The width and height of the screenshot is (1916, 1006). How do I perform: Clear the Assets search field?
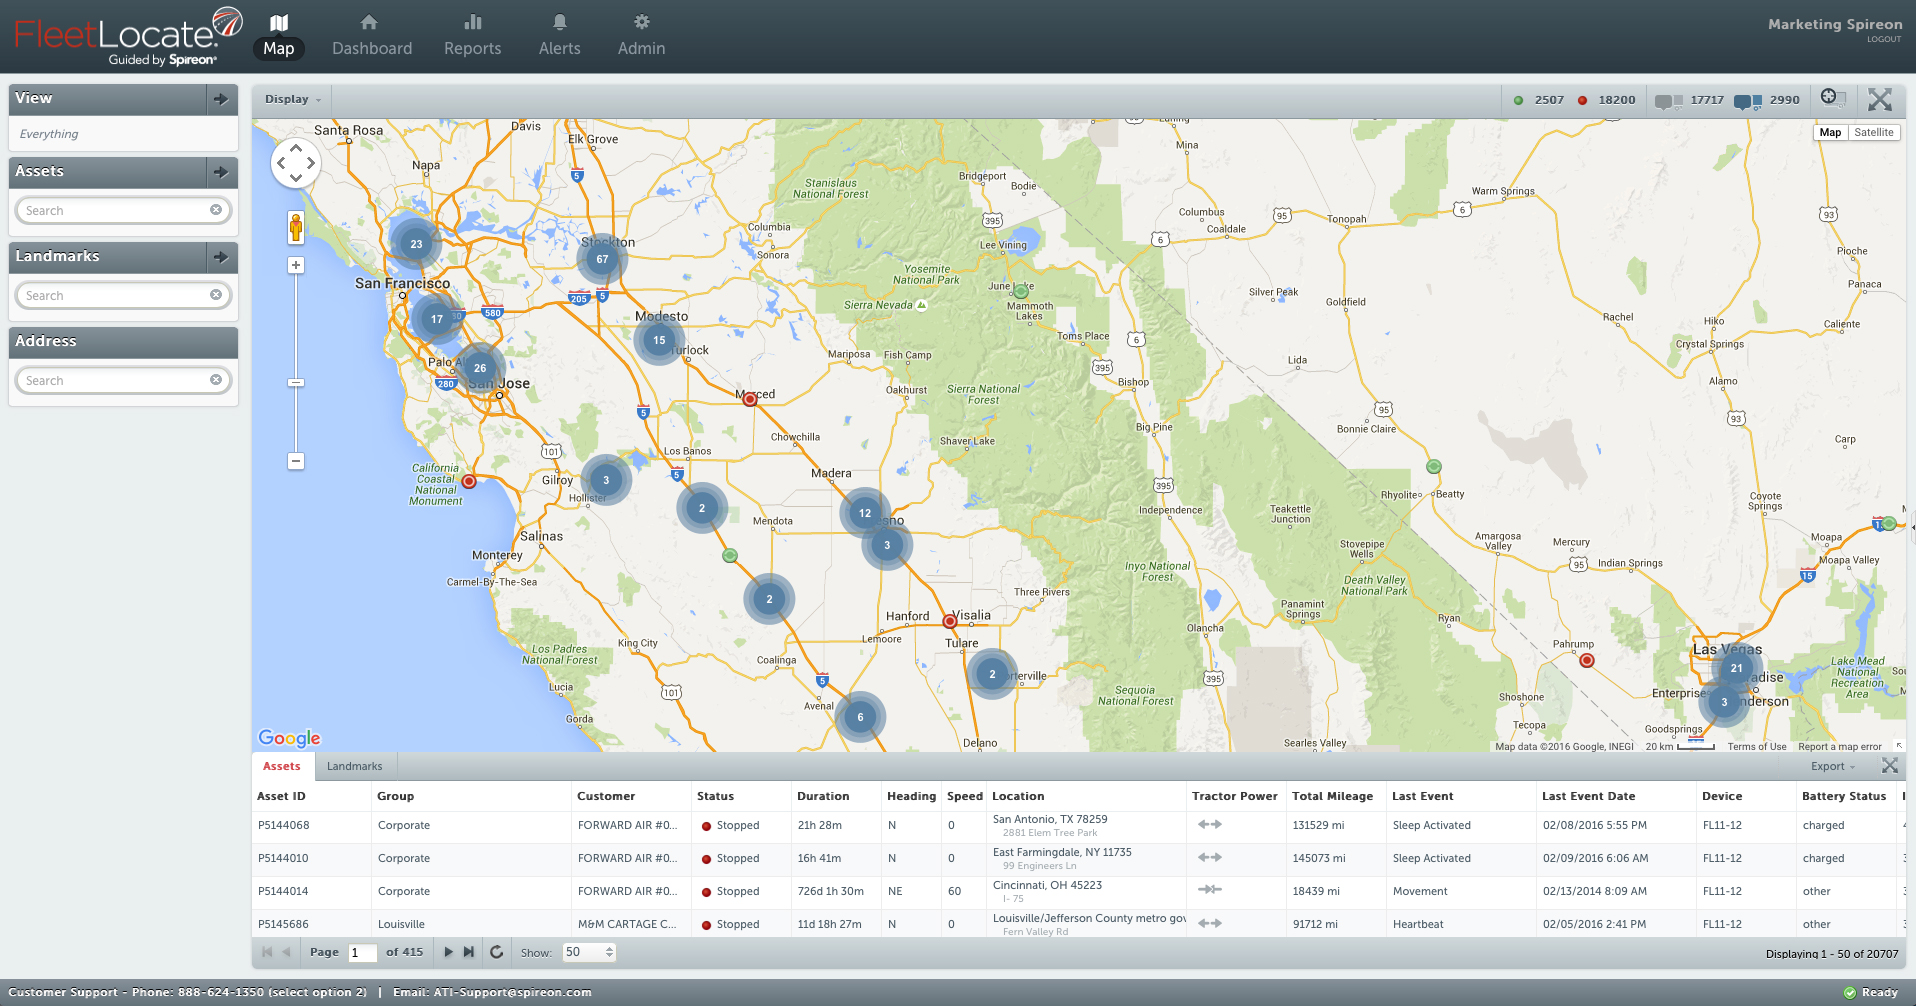pos(215,210)
